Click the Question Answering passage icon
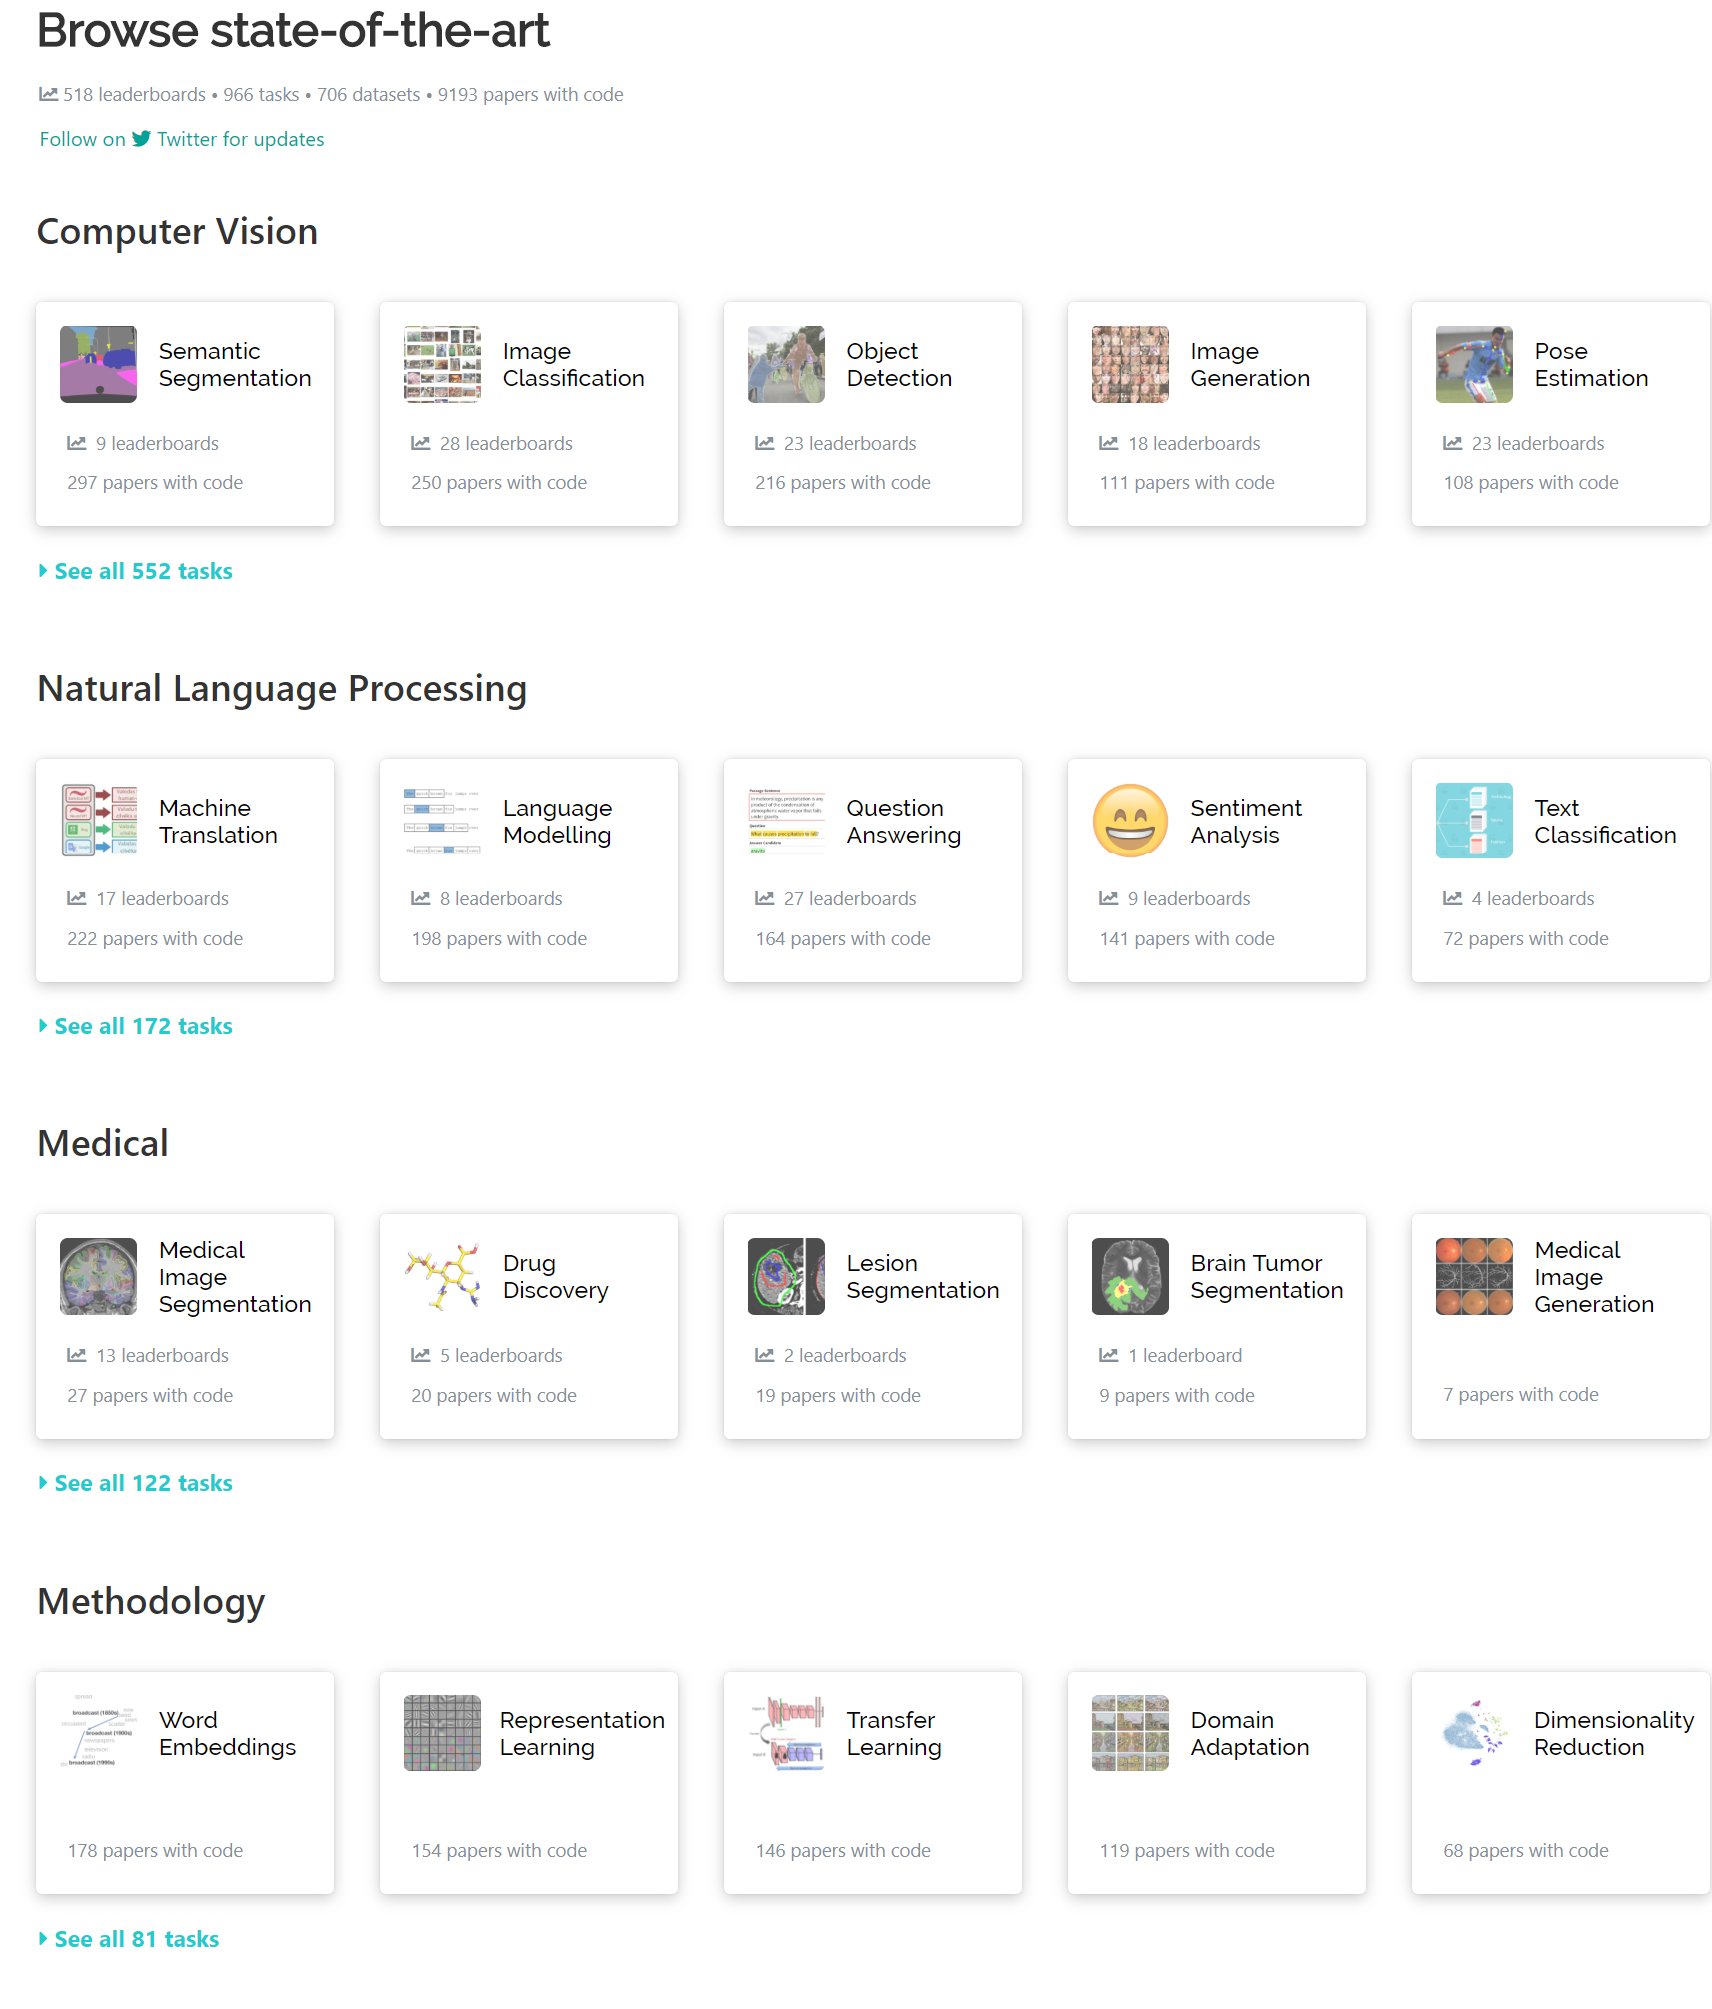Screen dimensions: 1712x2009 point(786,820)
